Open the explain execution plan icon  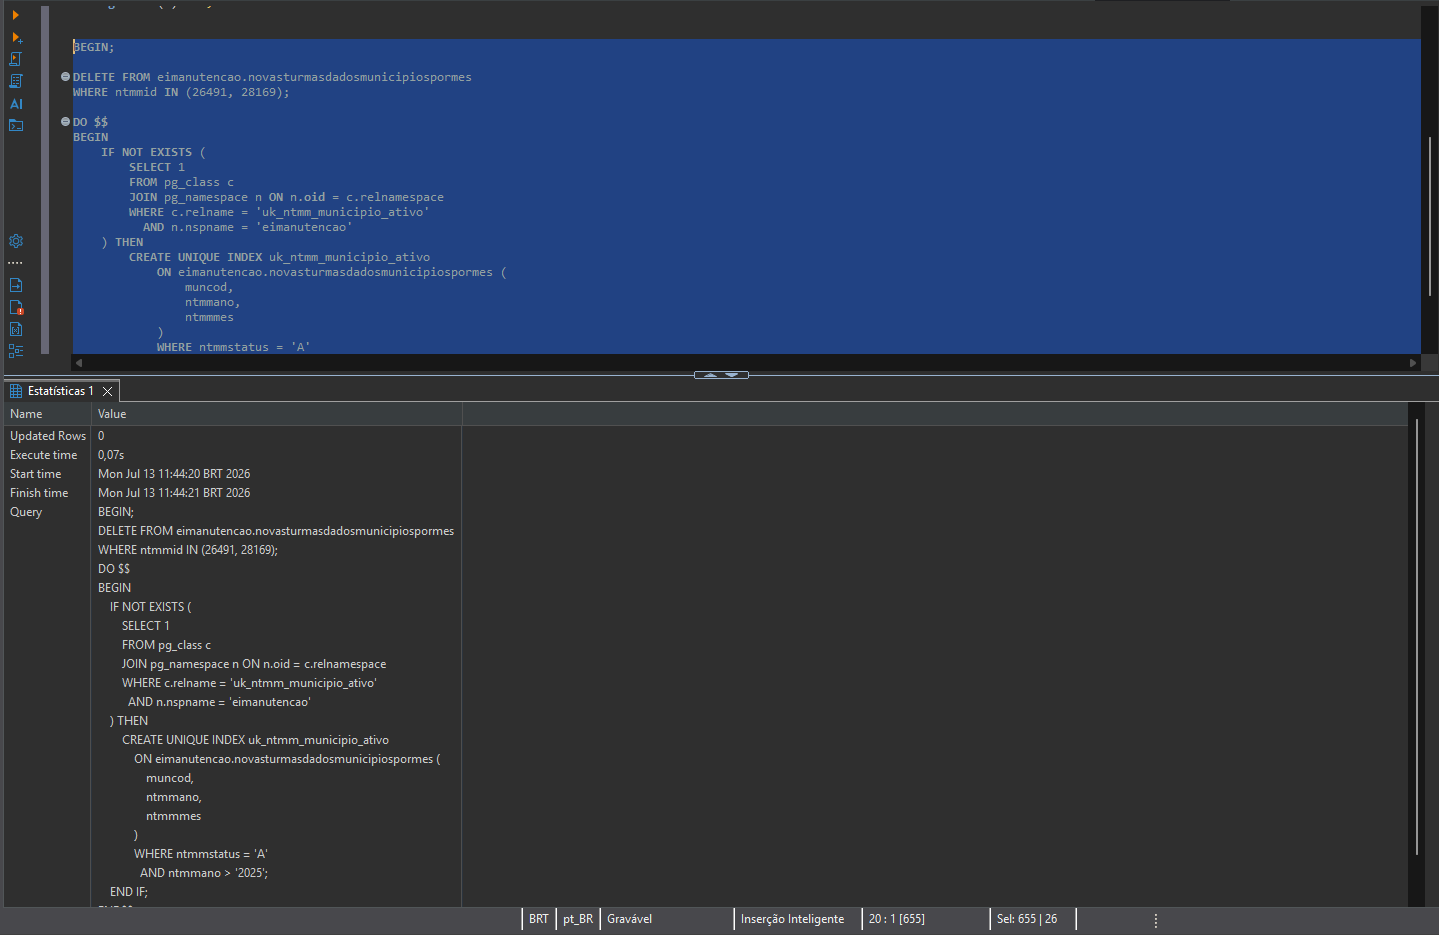(15, 81)
